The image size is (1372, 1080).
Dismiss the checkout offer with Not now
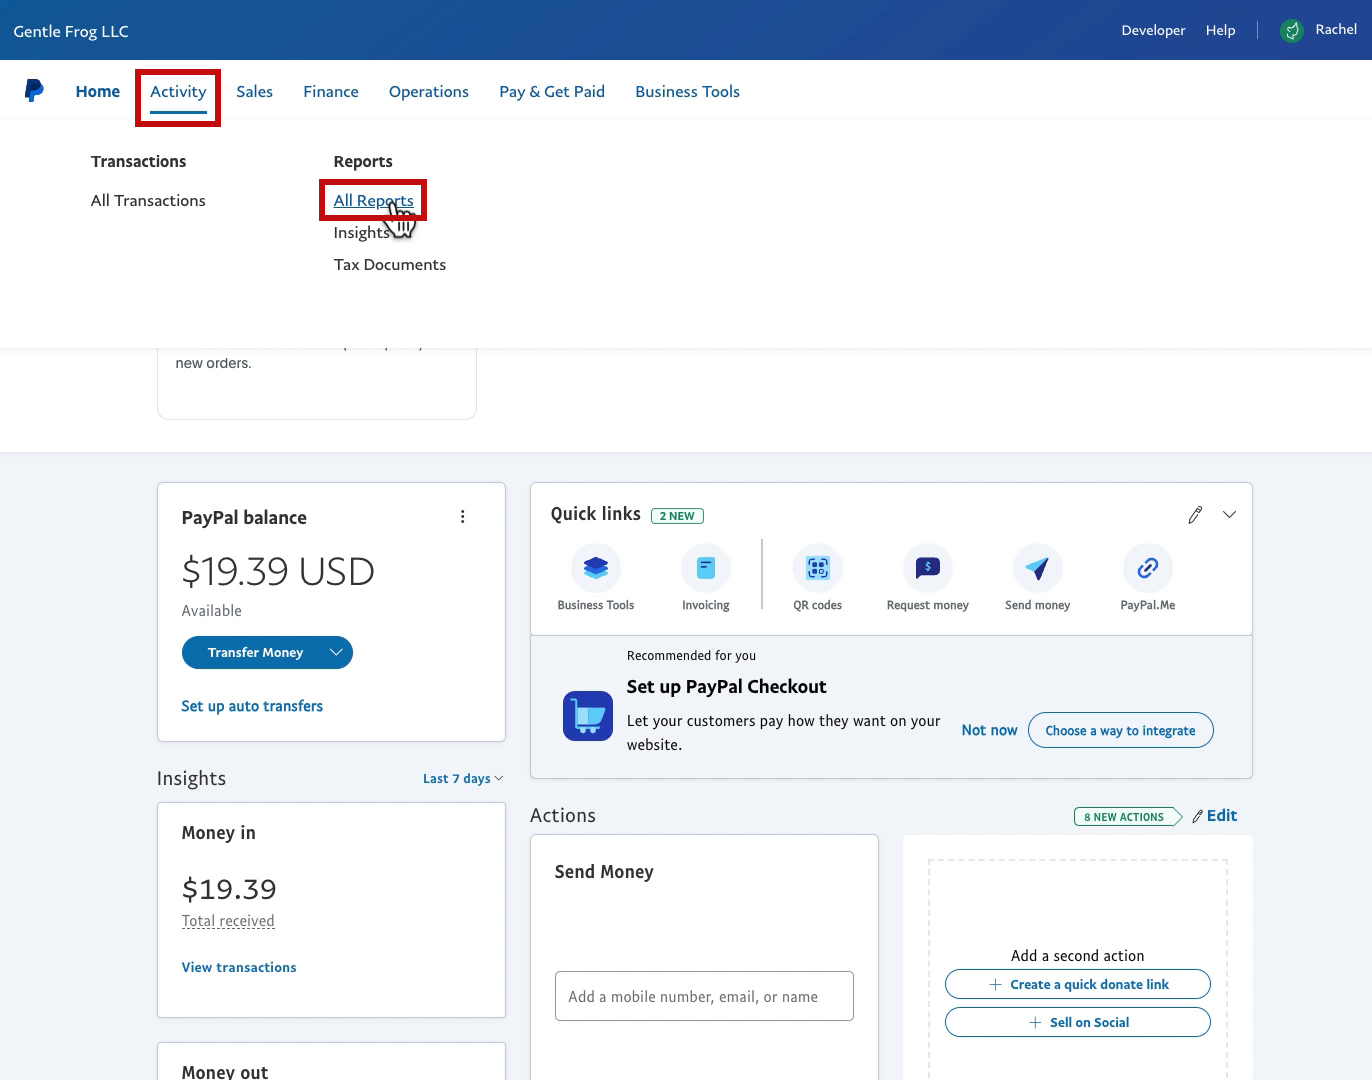(x=989, y=731)
